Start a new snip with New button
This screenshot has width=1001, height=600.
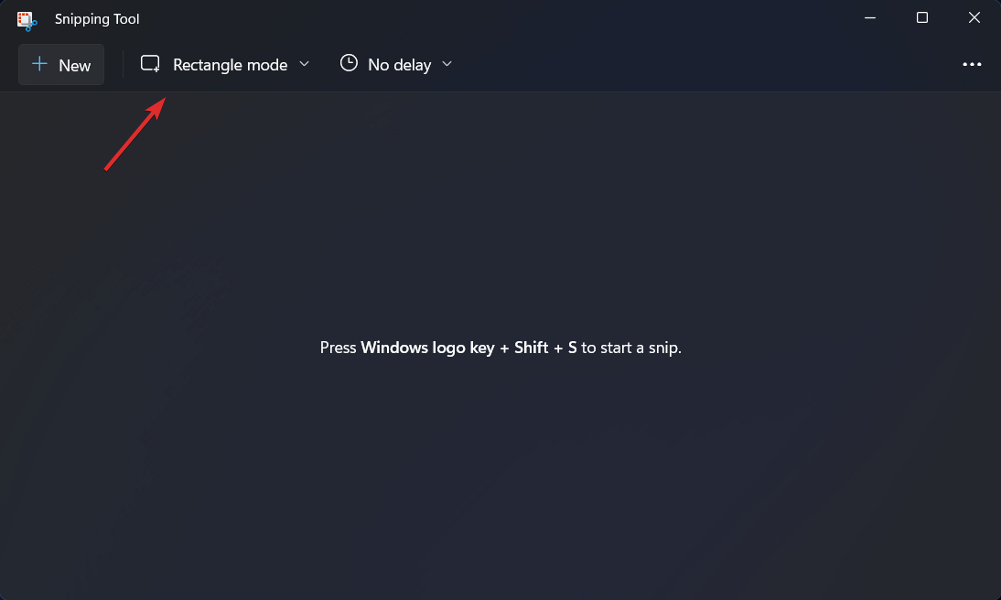61,65
